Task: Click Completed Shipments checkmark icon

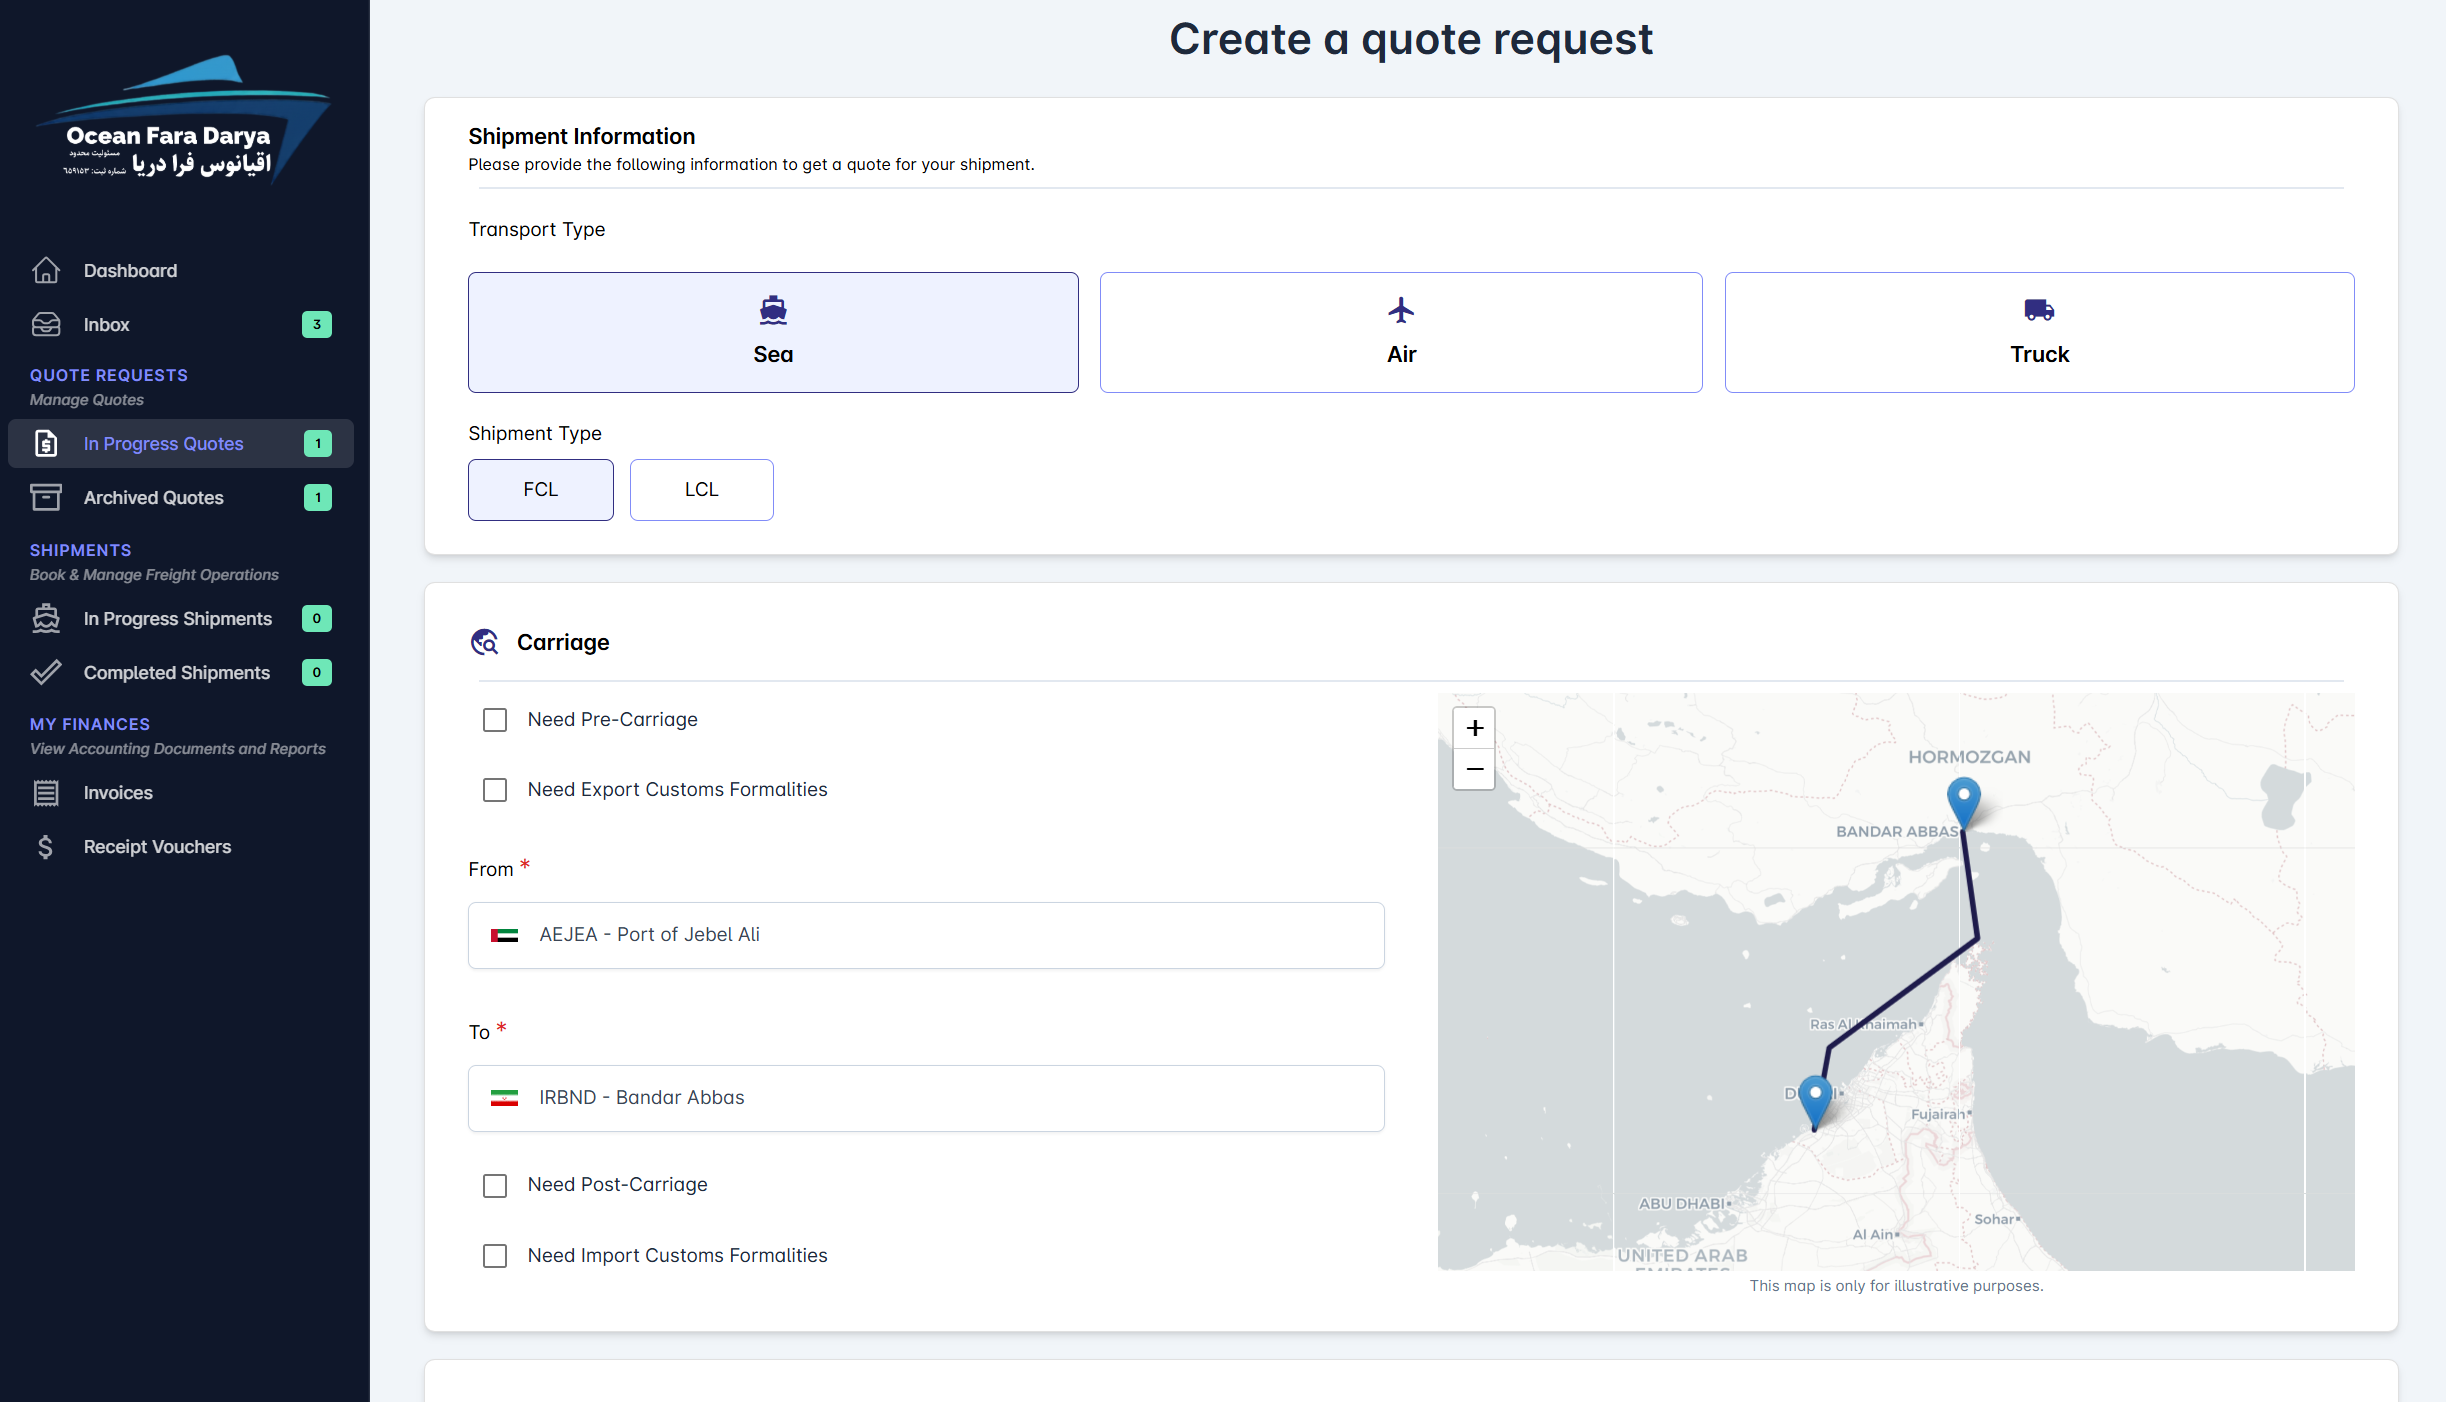Action: [46, 672]
